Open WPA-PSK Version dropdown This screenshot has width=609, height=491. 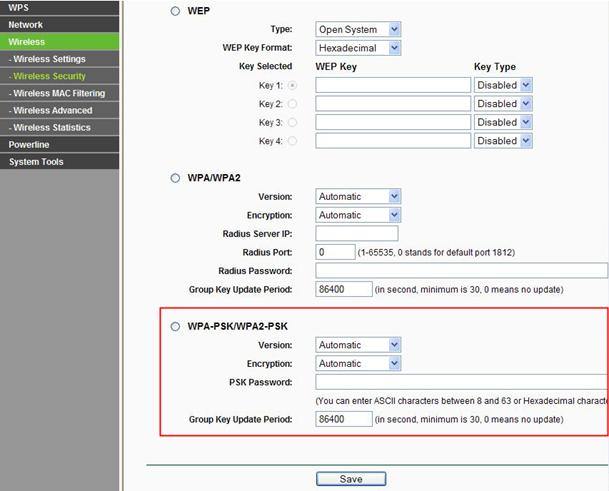coord(358,345)
